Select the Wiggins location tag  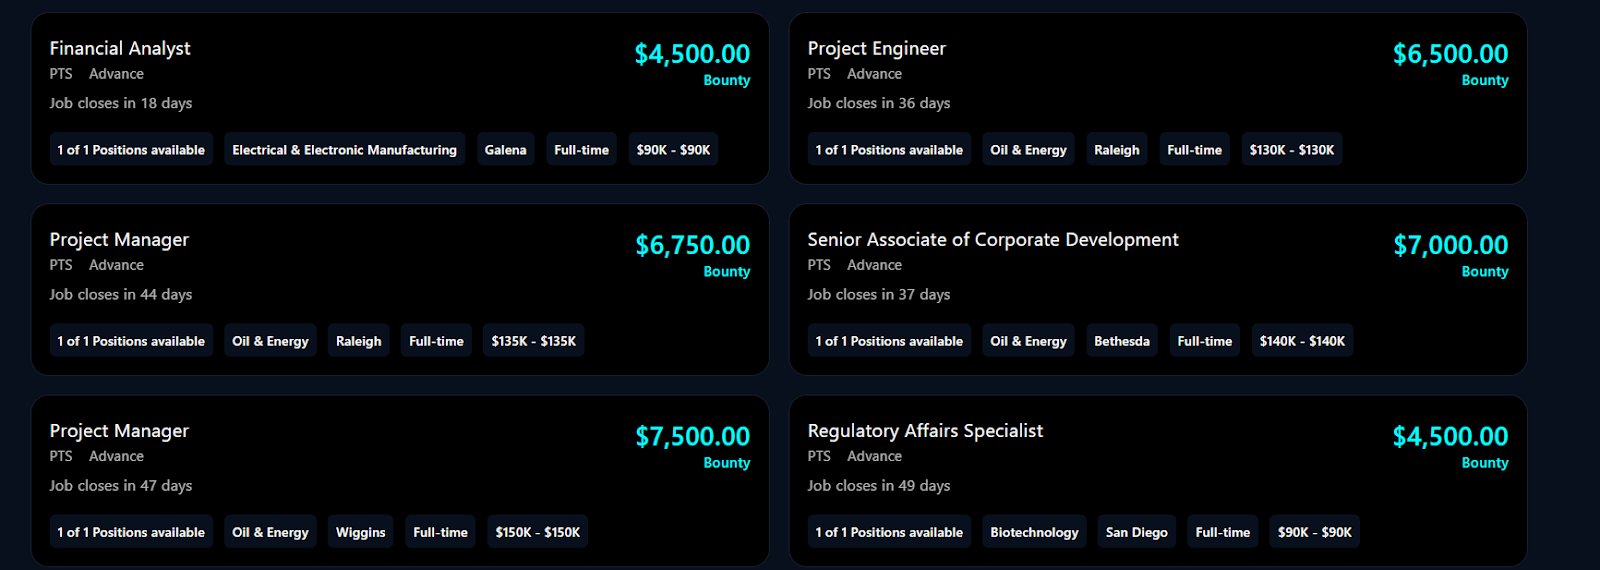coord(360,533)
